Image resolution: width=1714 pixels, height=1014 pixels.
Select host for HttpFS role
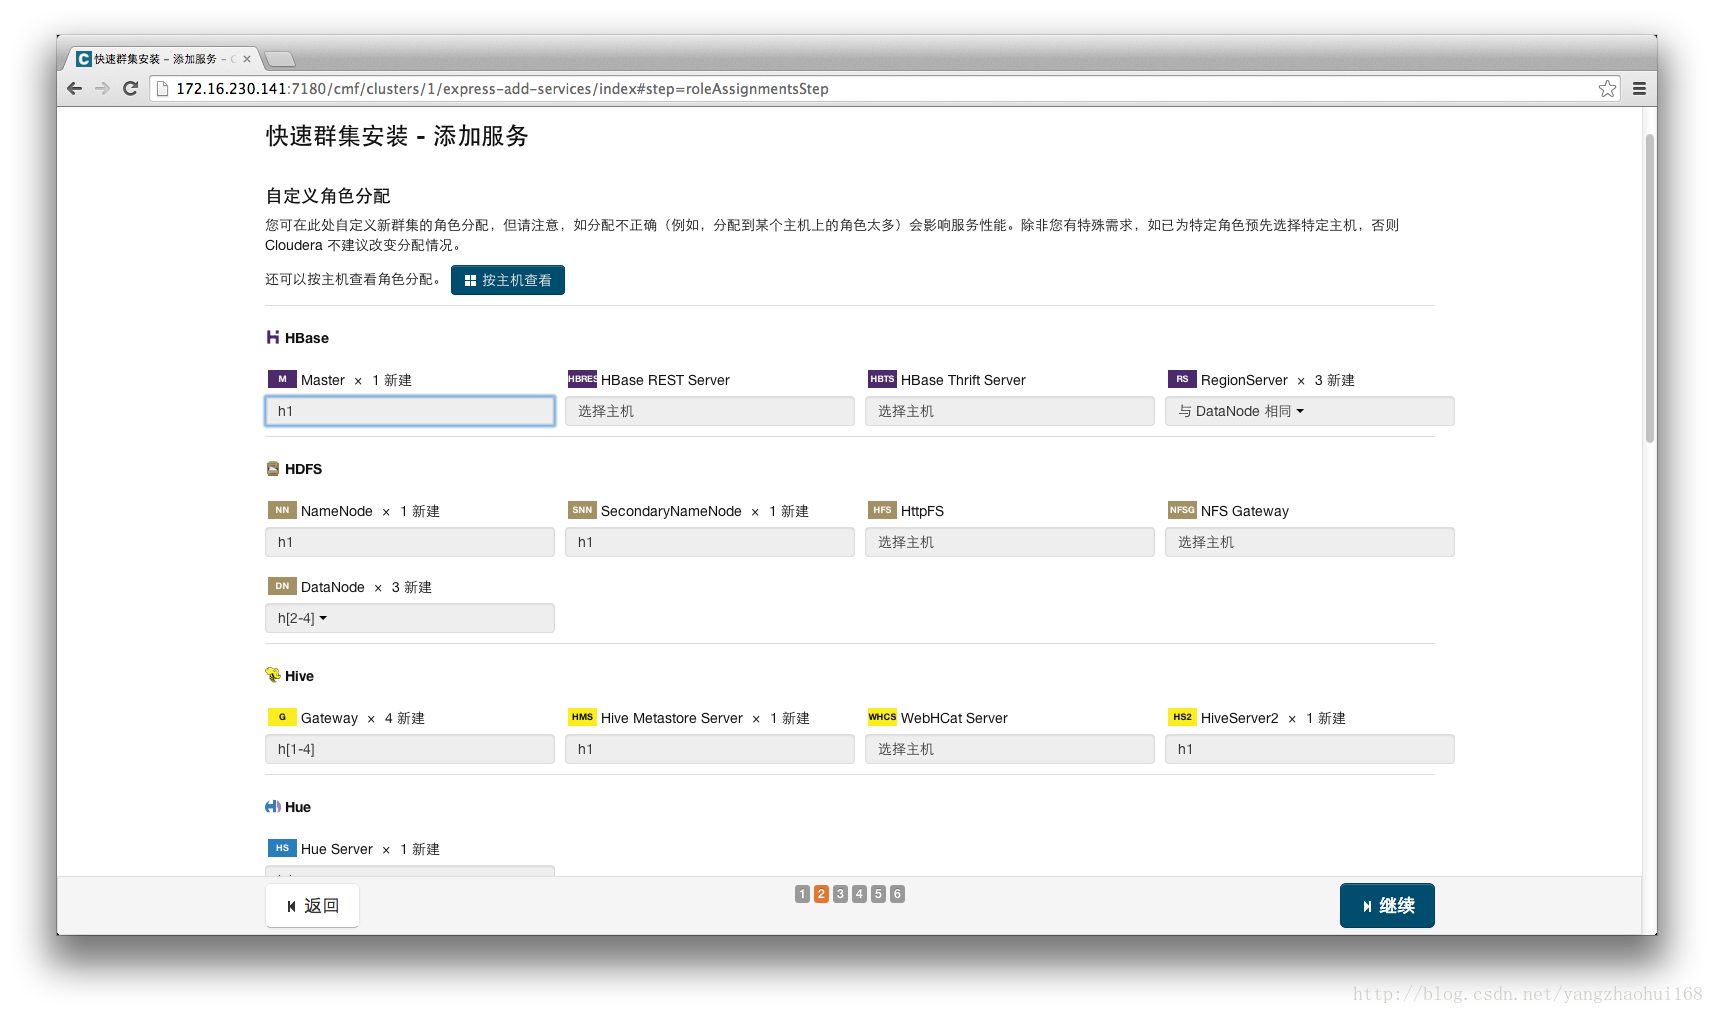click(1009, 542)
